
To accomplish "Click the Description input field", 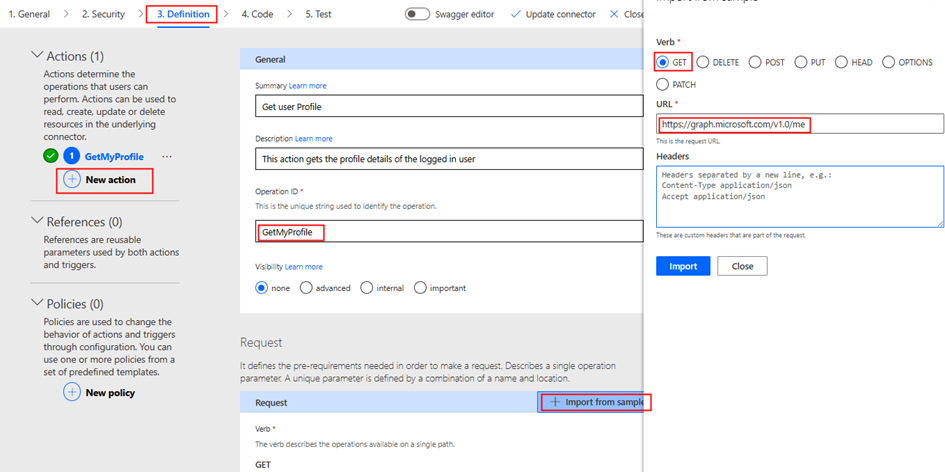I will (x=449, y=159).
